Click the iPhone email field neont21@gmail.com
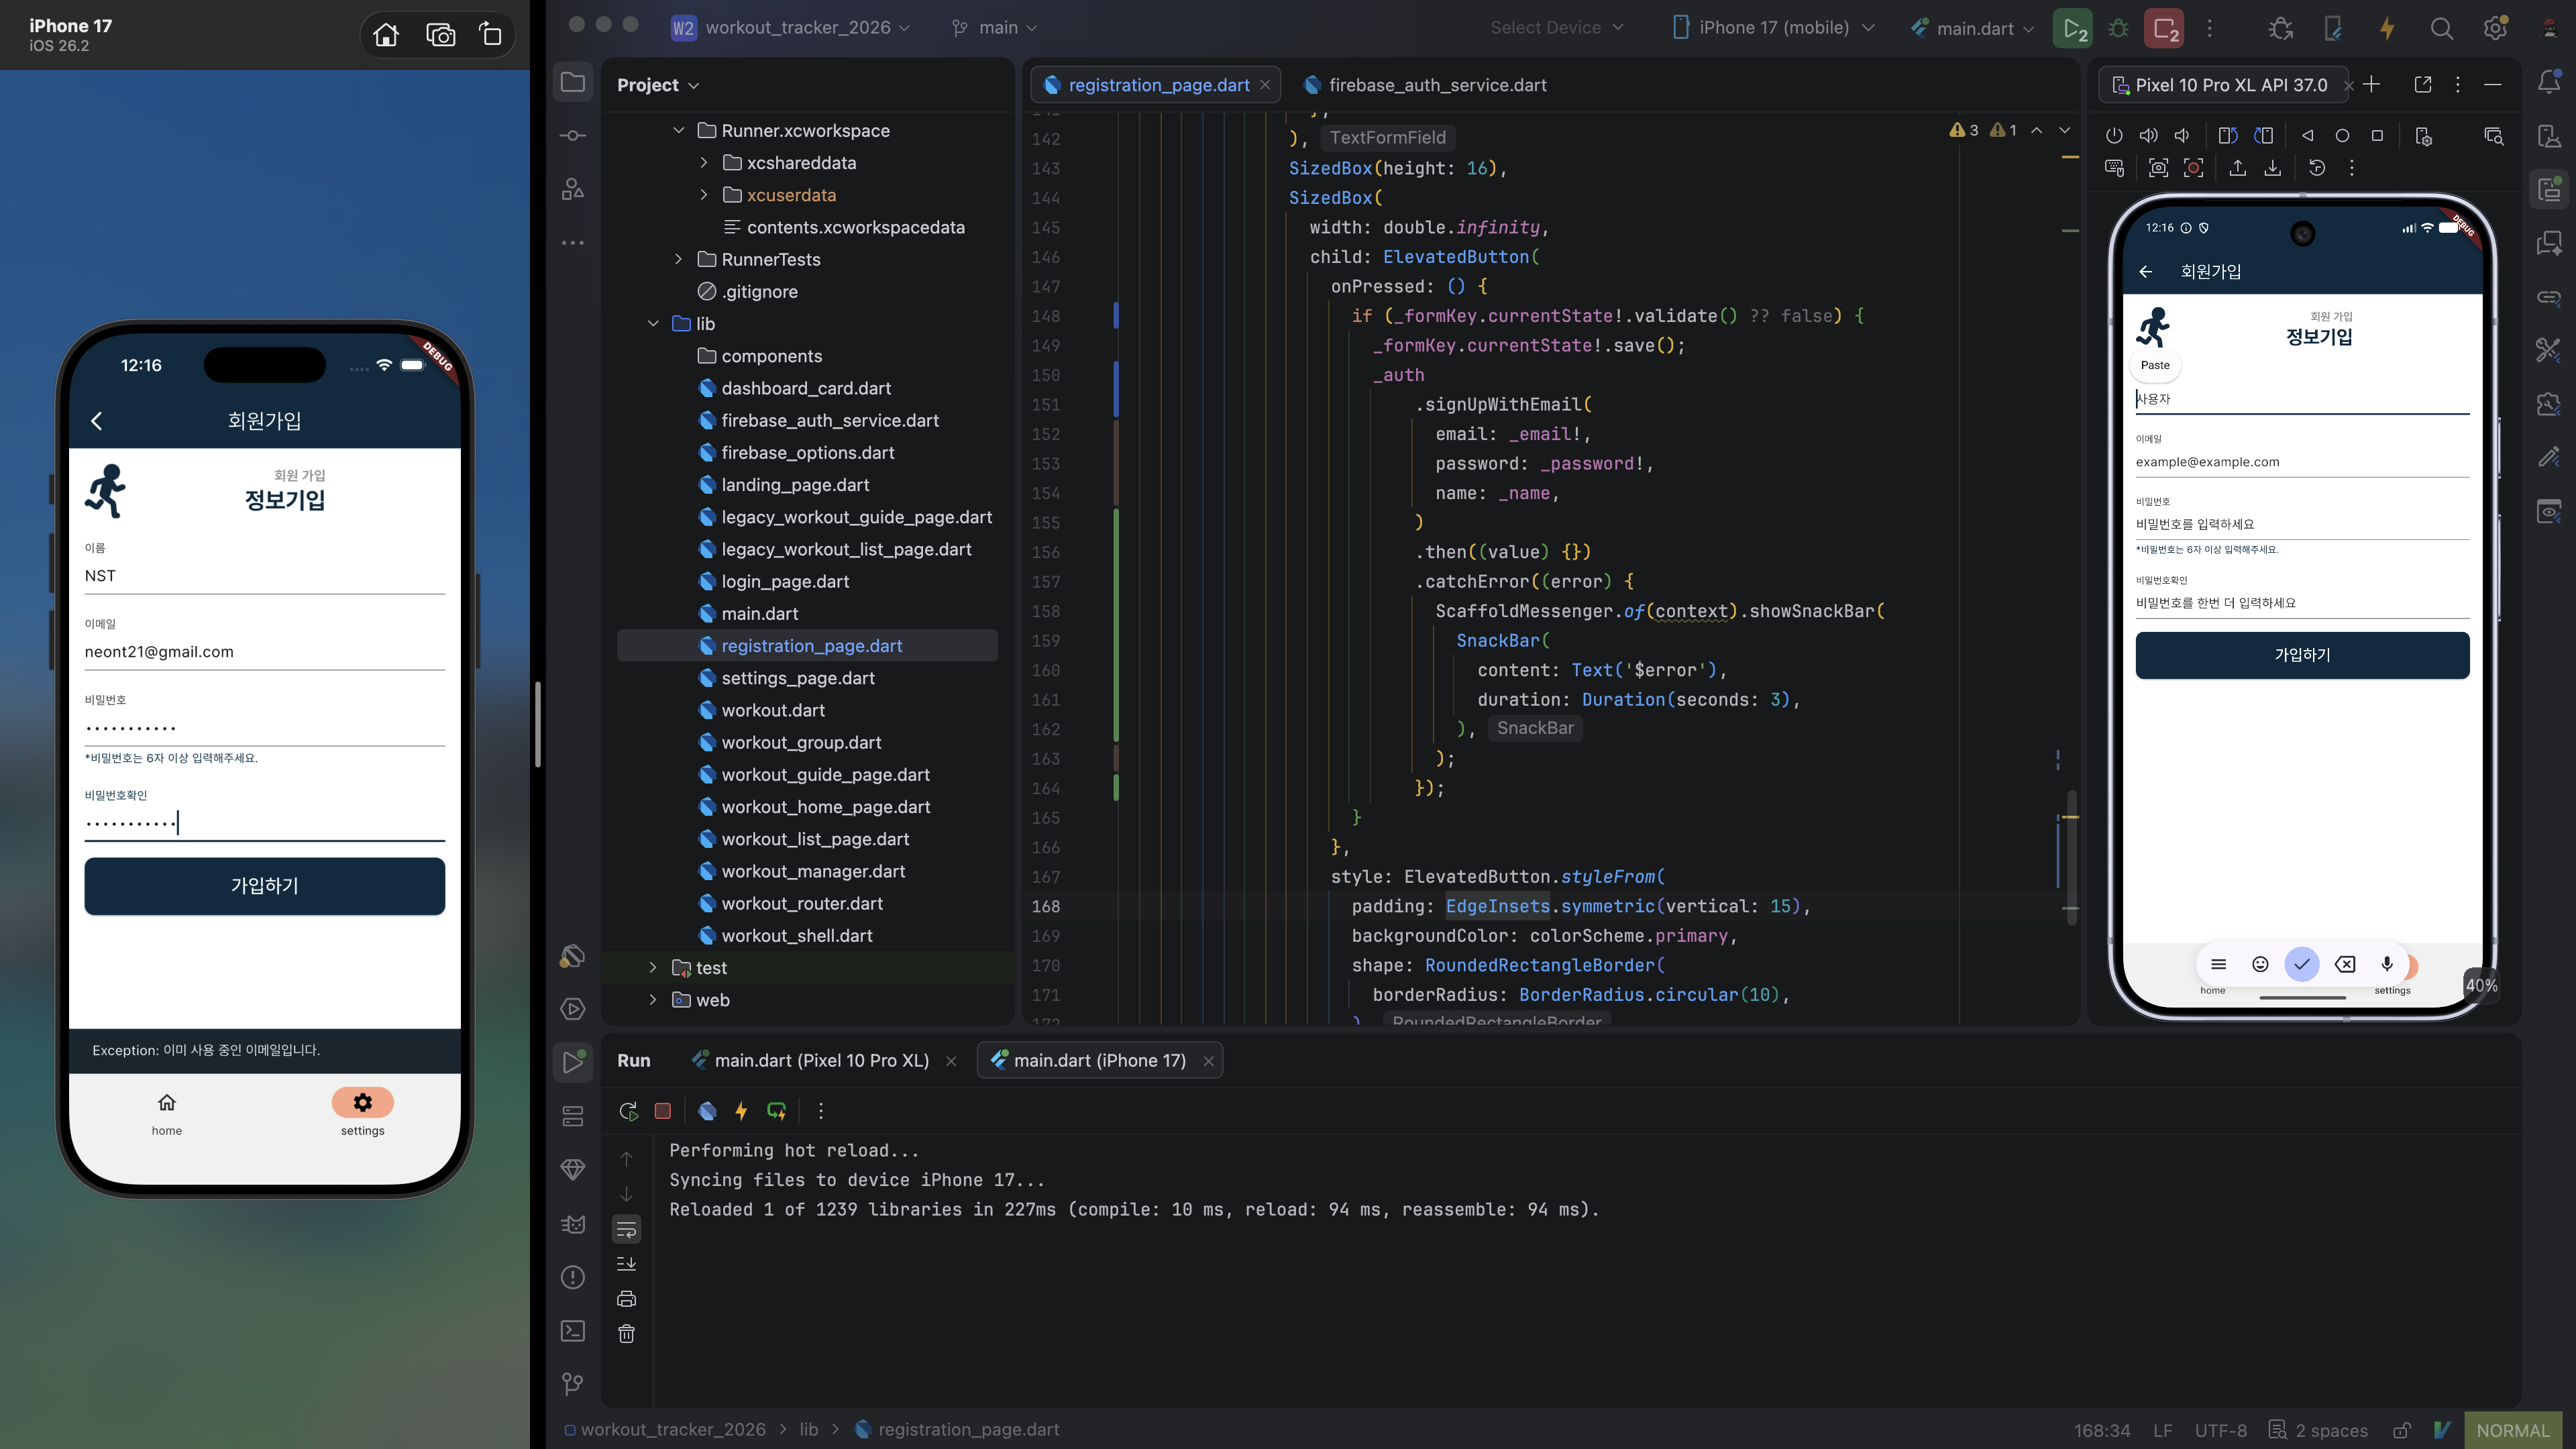The width and height of the screenshot is (2576, 1449). coord(264,651)
